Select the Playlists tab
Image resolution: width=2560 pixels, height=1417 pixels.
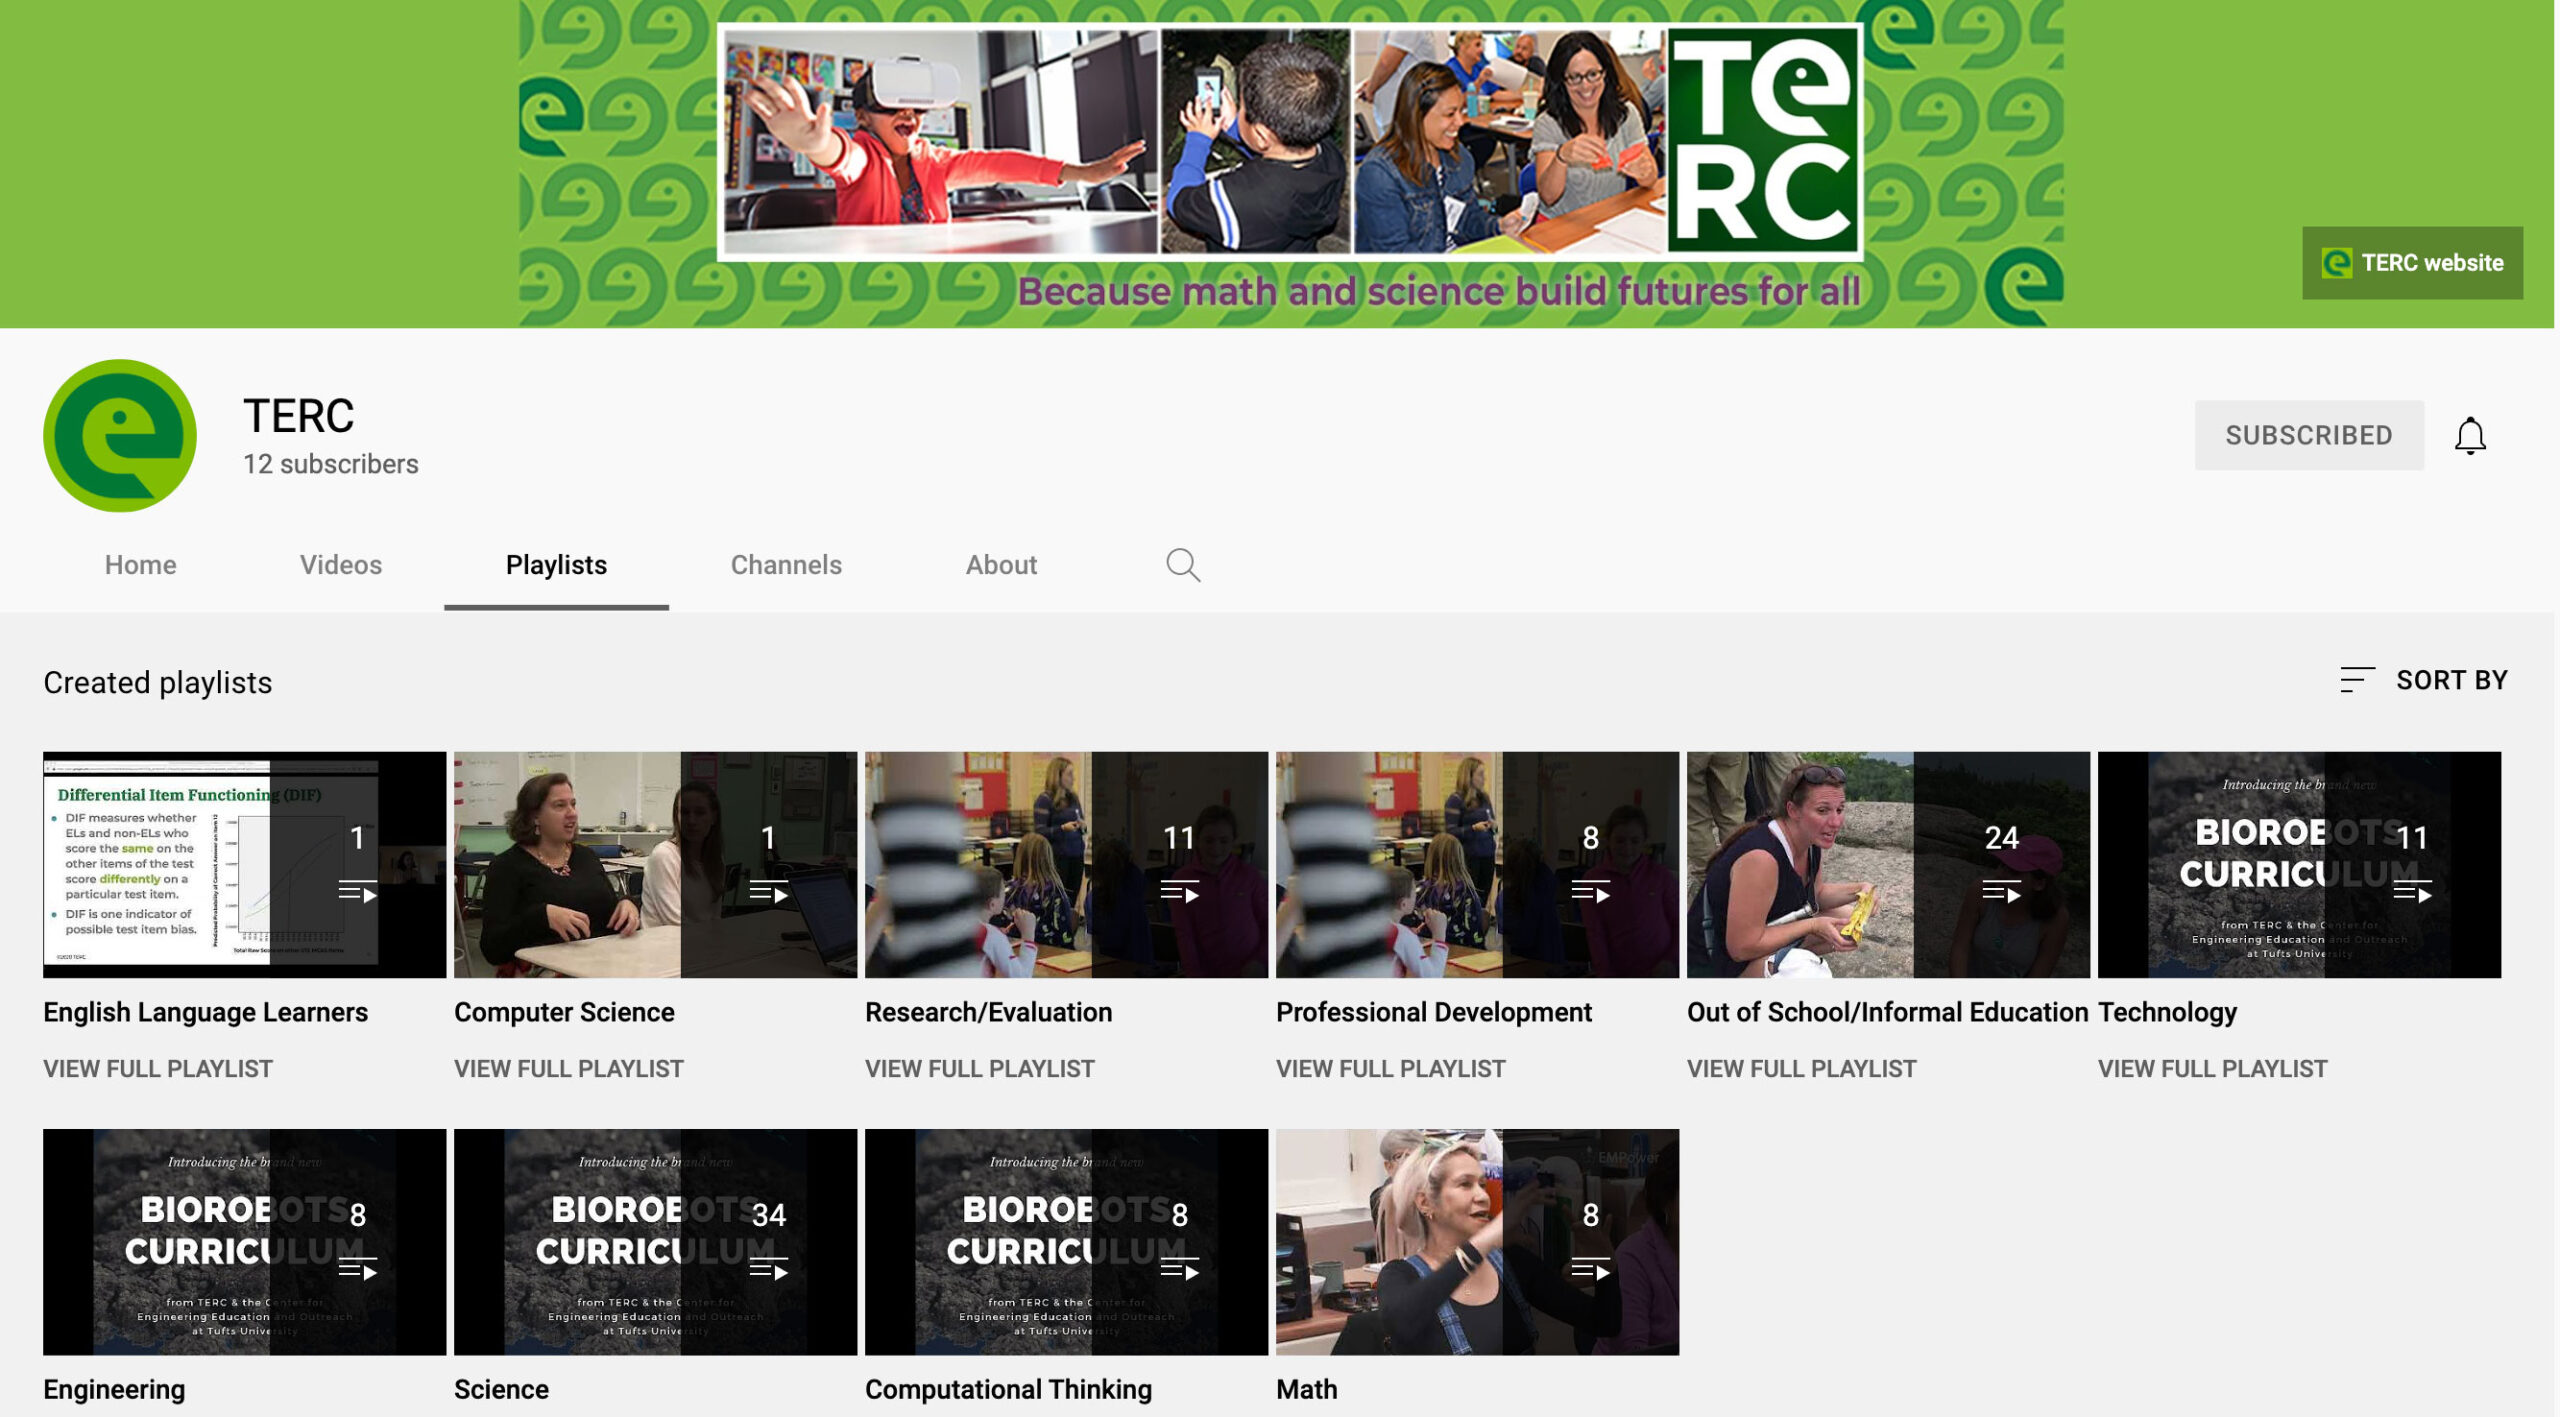click(x=556, y=565)
